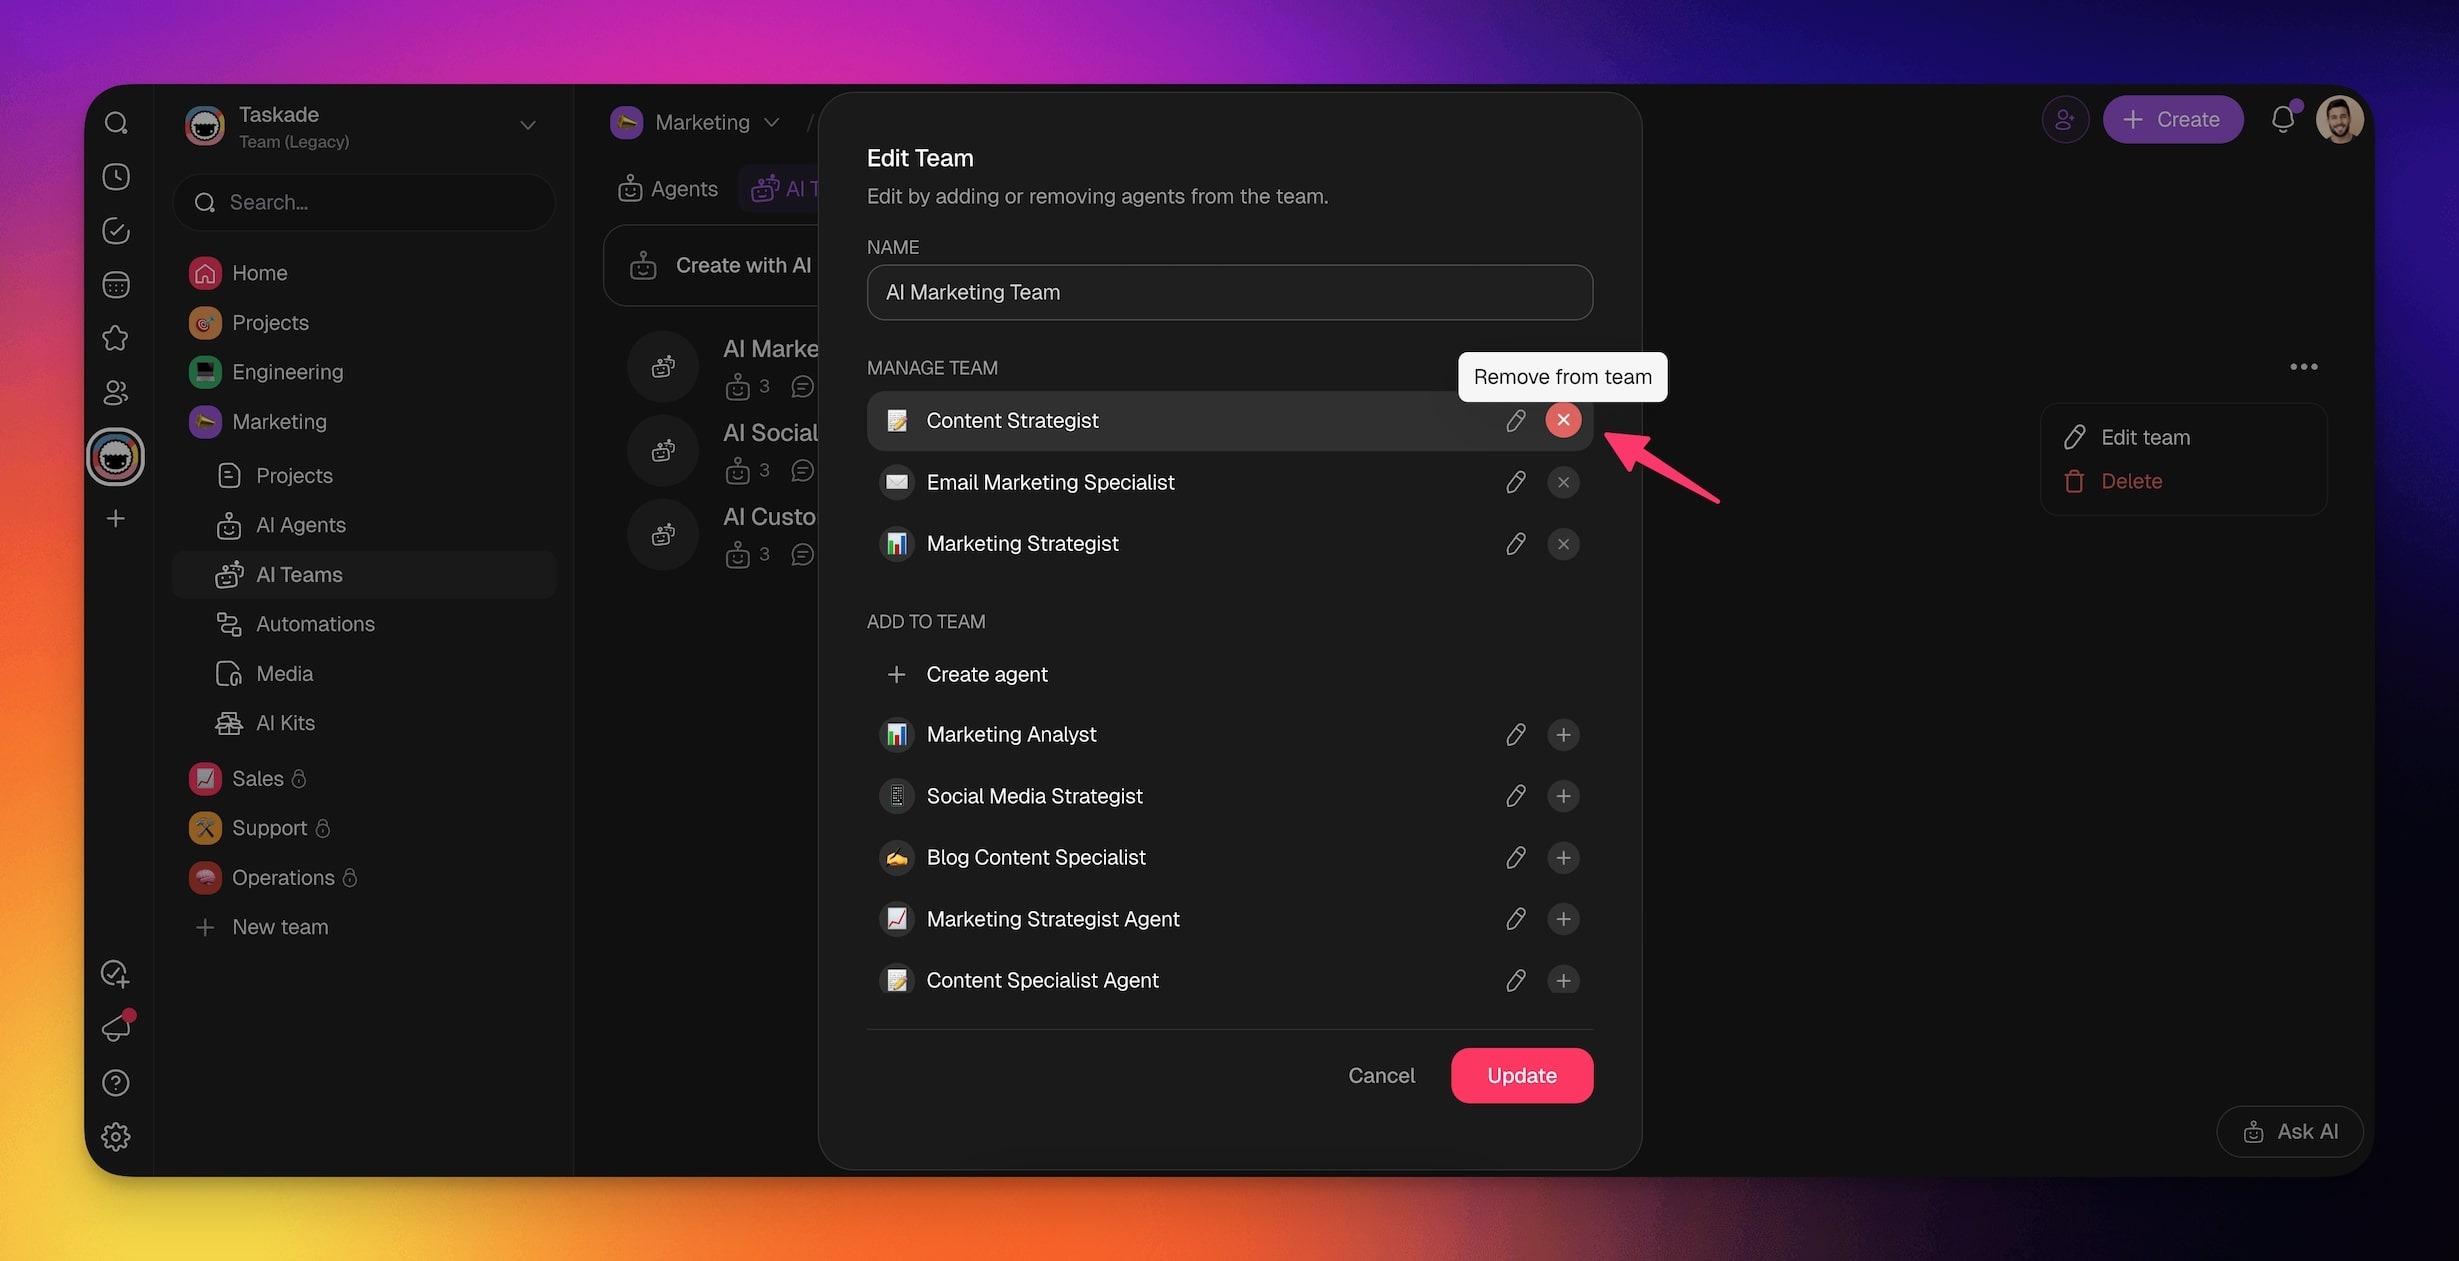Edit the Email Marketing Specialist agent
The width and height of the screenshot is (2459, 1261).
1515,483
